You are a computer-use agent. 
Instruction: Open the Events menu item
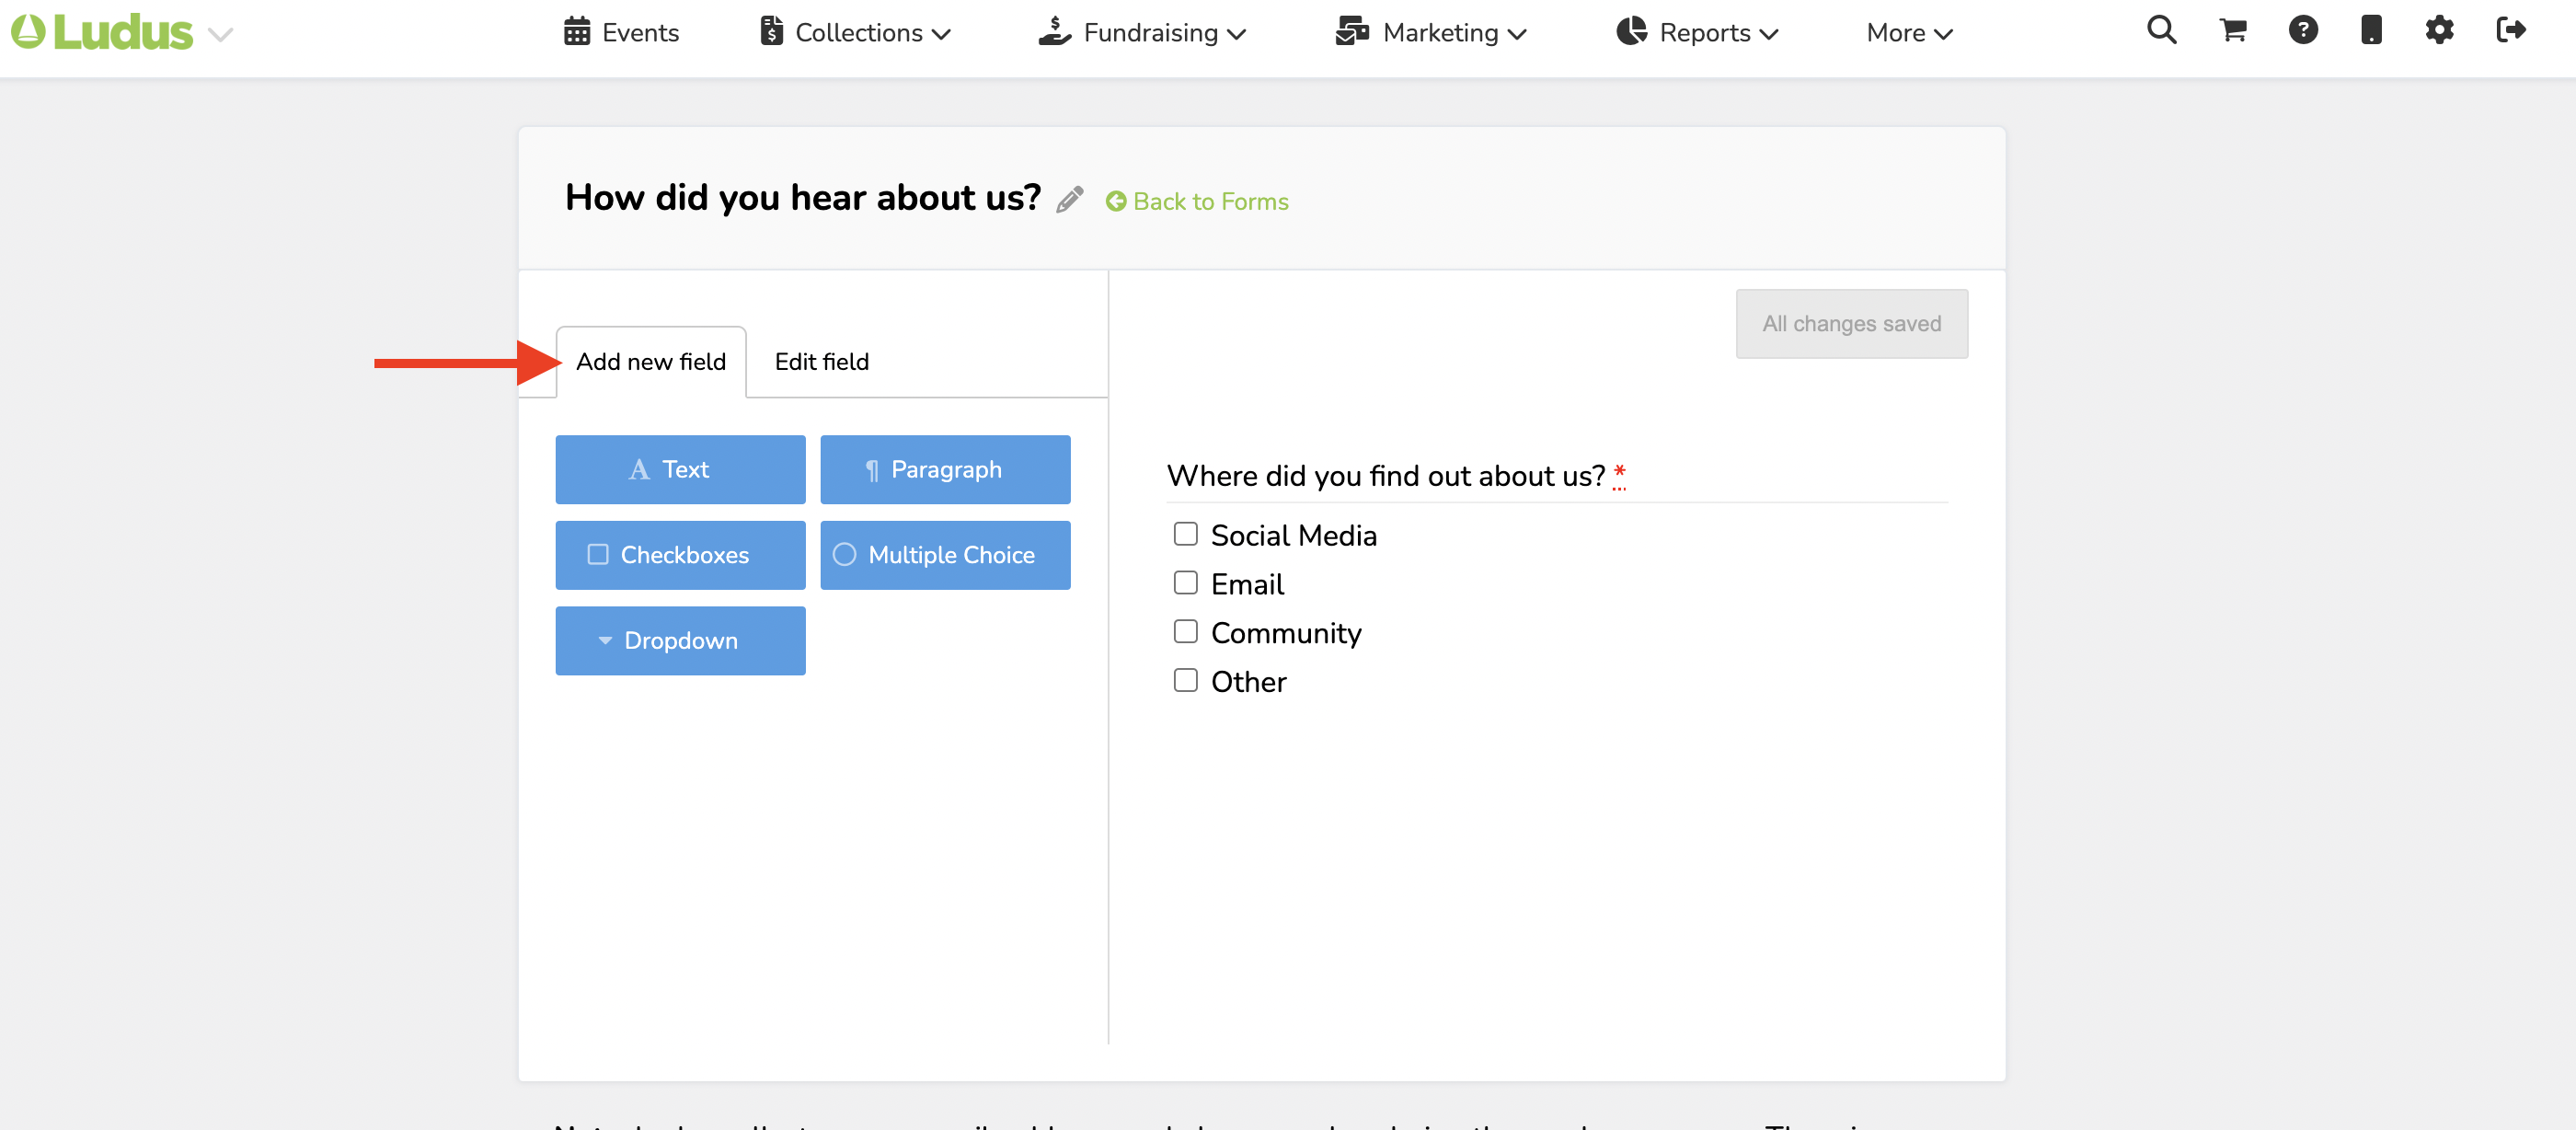(621, 33)
